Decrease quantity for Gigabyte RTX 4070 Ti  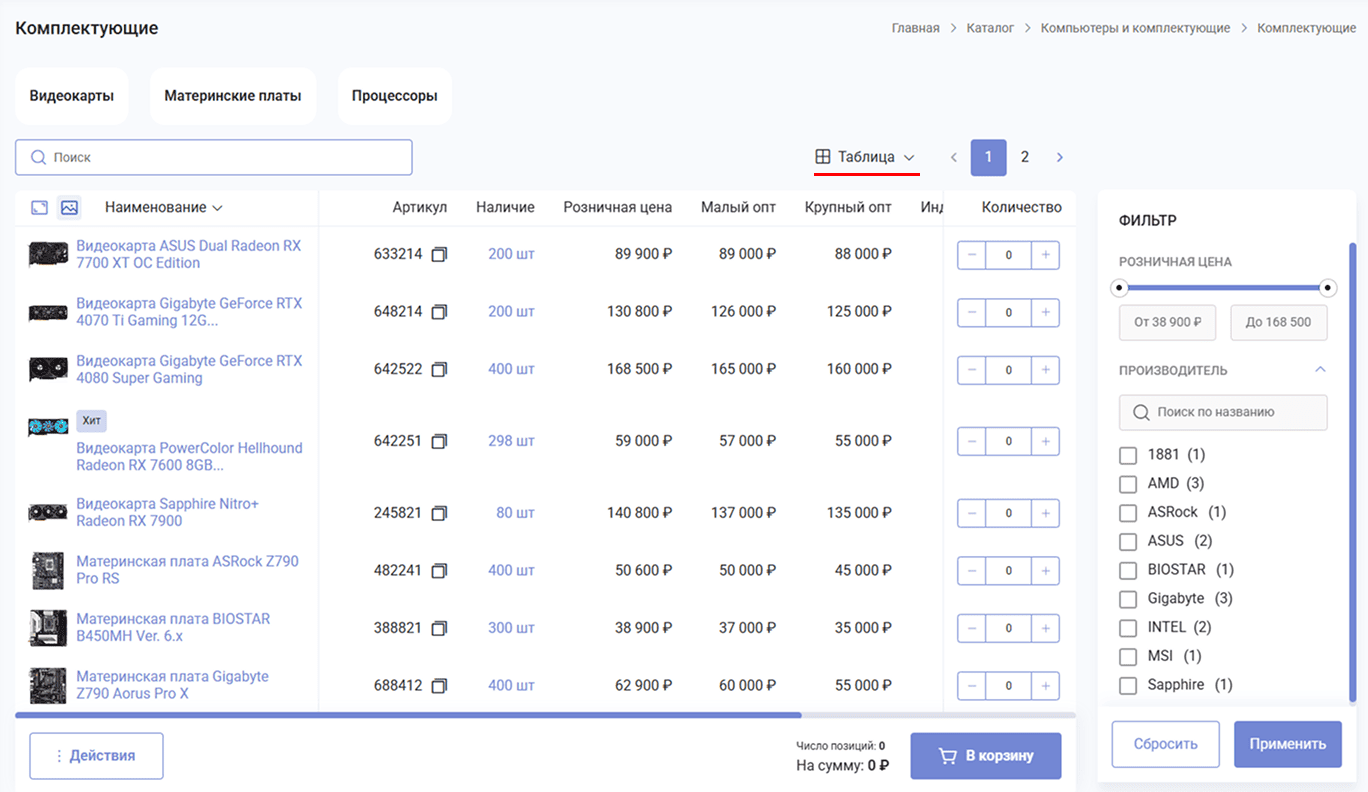(972, 312)
